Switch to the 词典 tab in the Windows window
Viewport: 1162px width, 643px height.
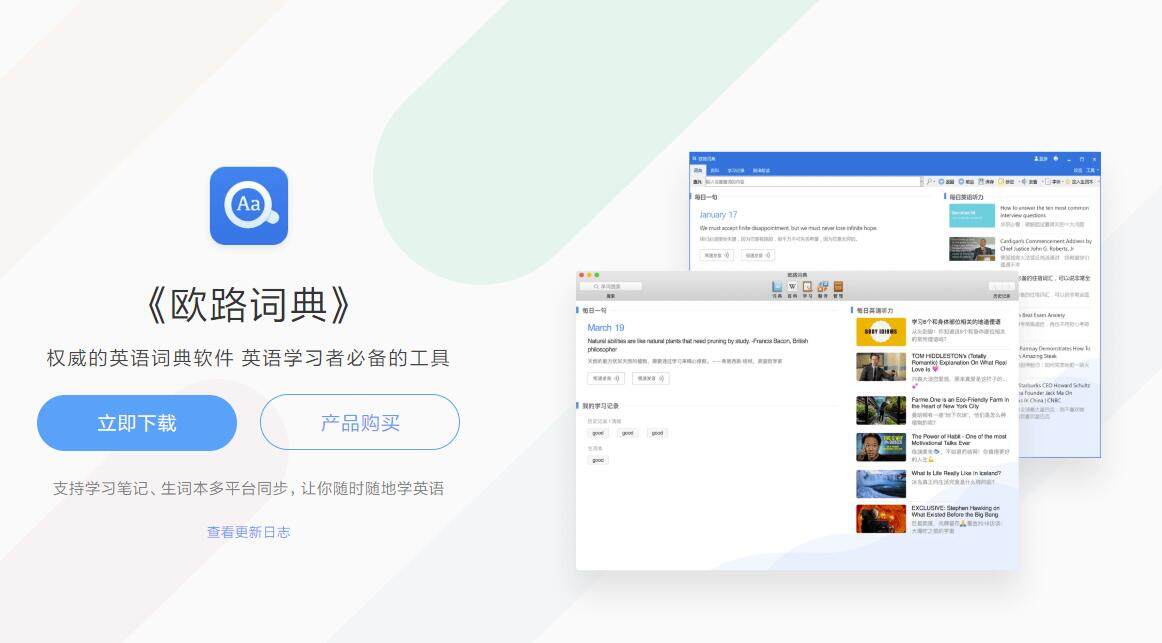(x=697, y=170)
